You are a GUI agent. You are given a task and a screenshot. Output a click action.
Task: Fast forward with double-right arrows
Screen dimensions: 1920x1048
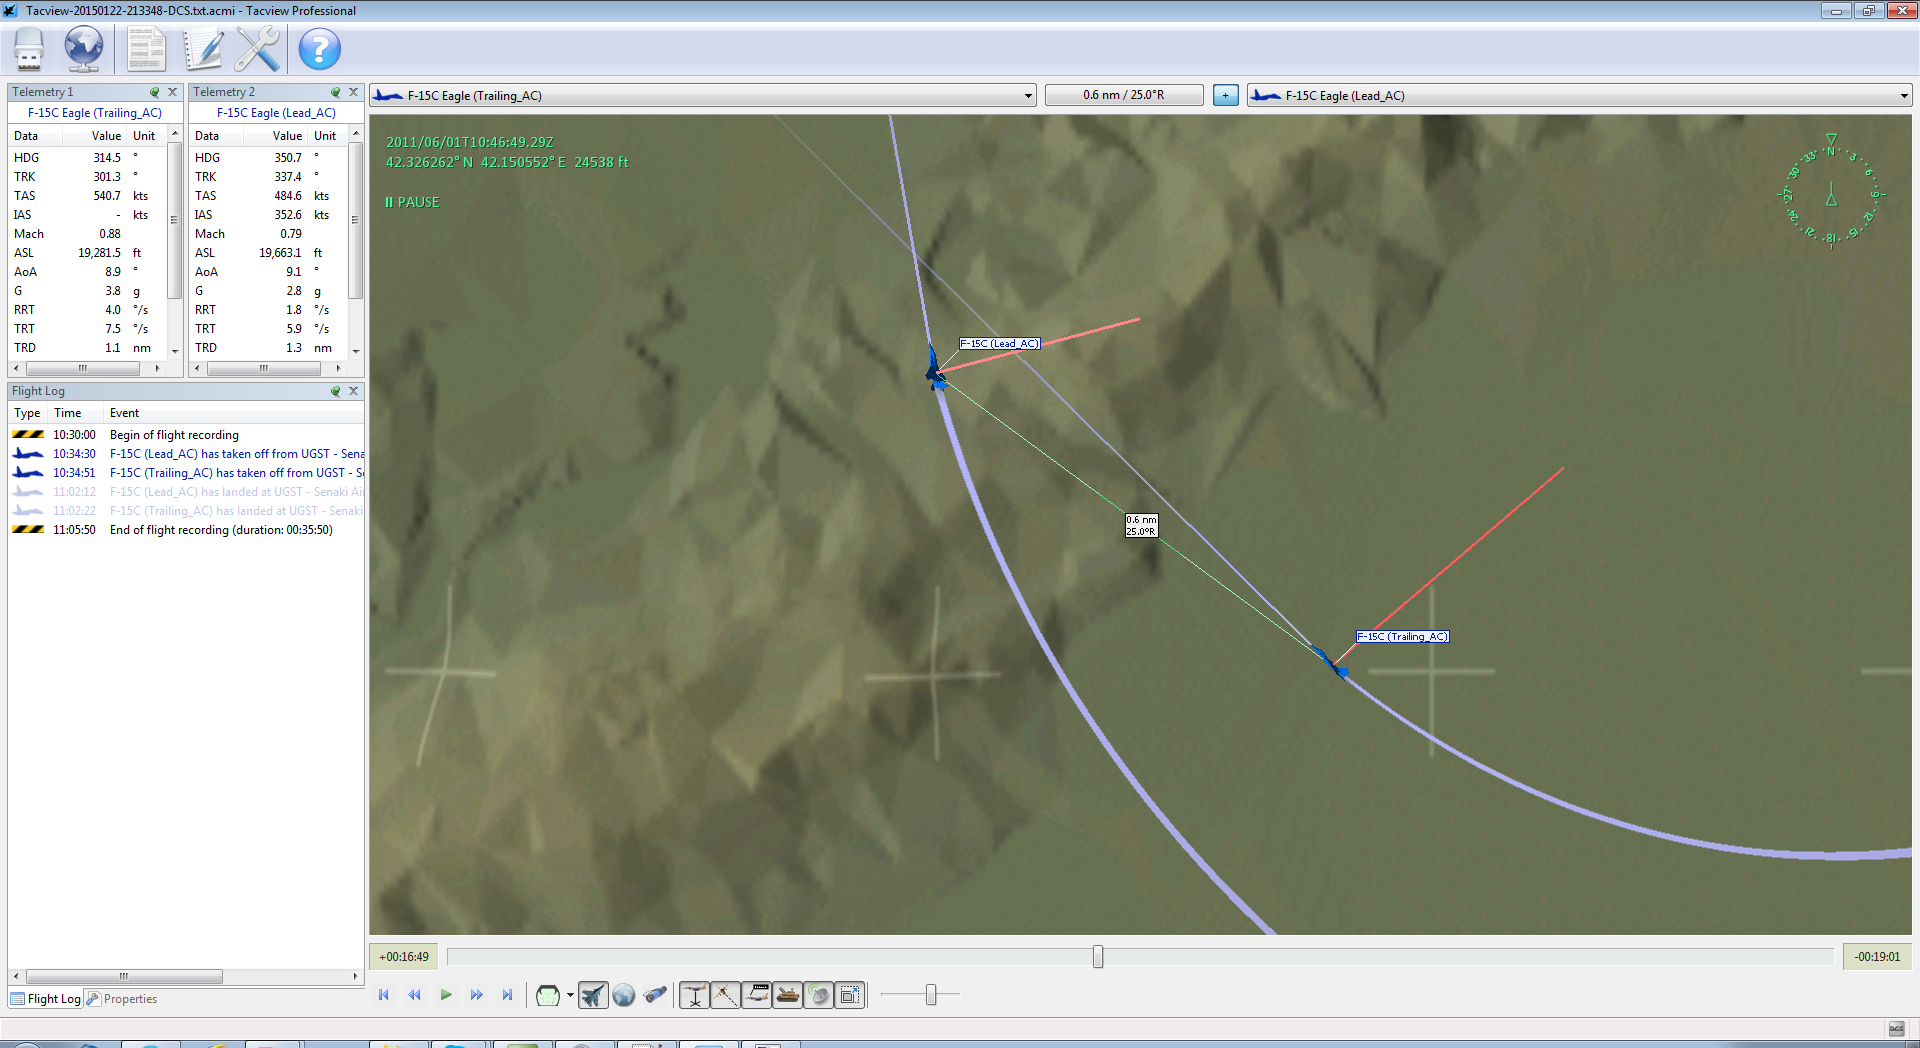(x=477, y=995)
